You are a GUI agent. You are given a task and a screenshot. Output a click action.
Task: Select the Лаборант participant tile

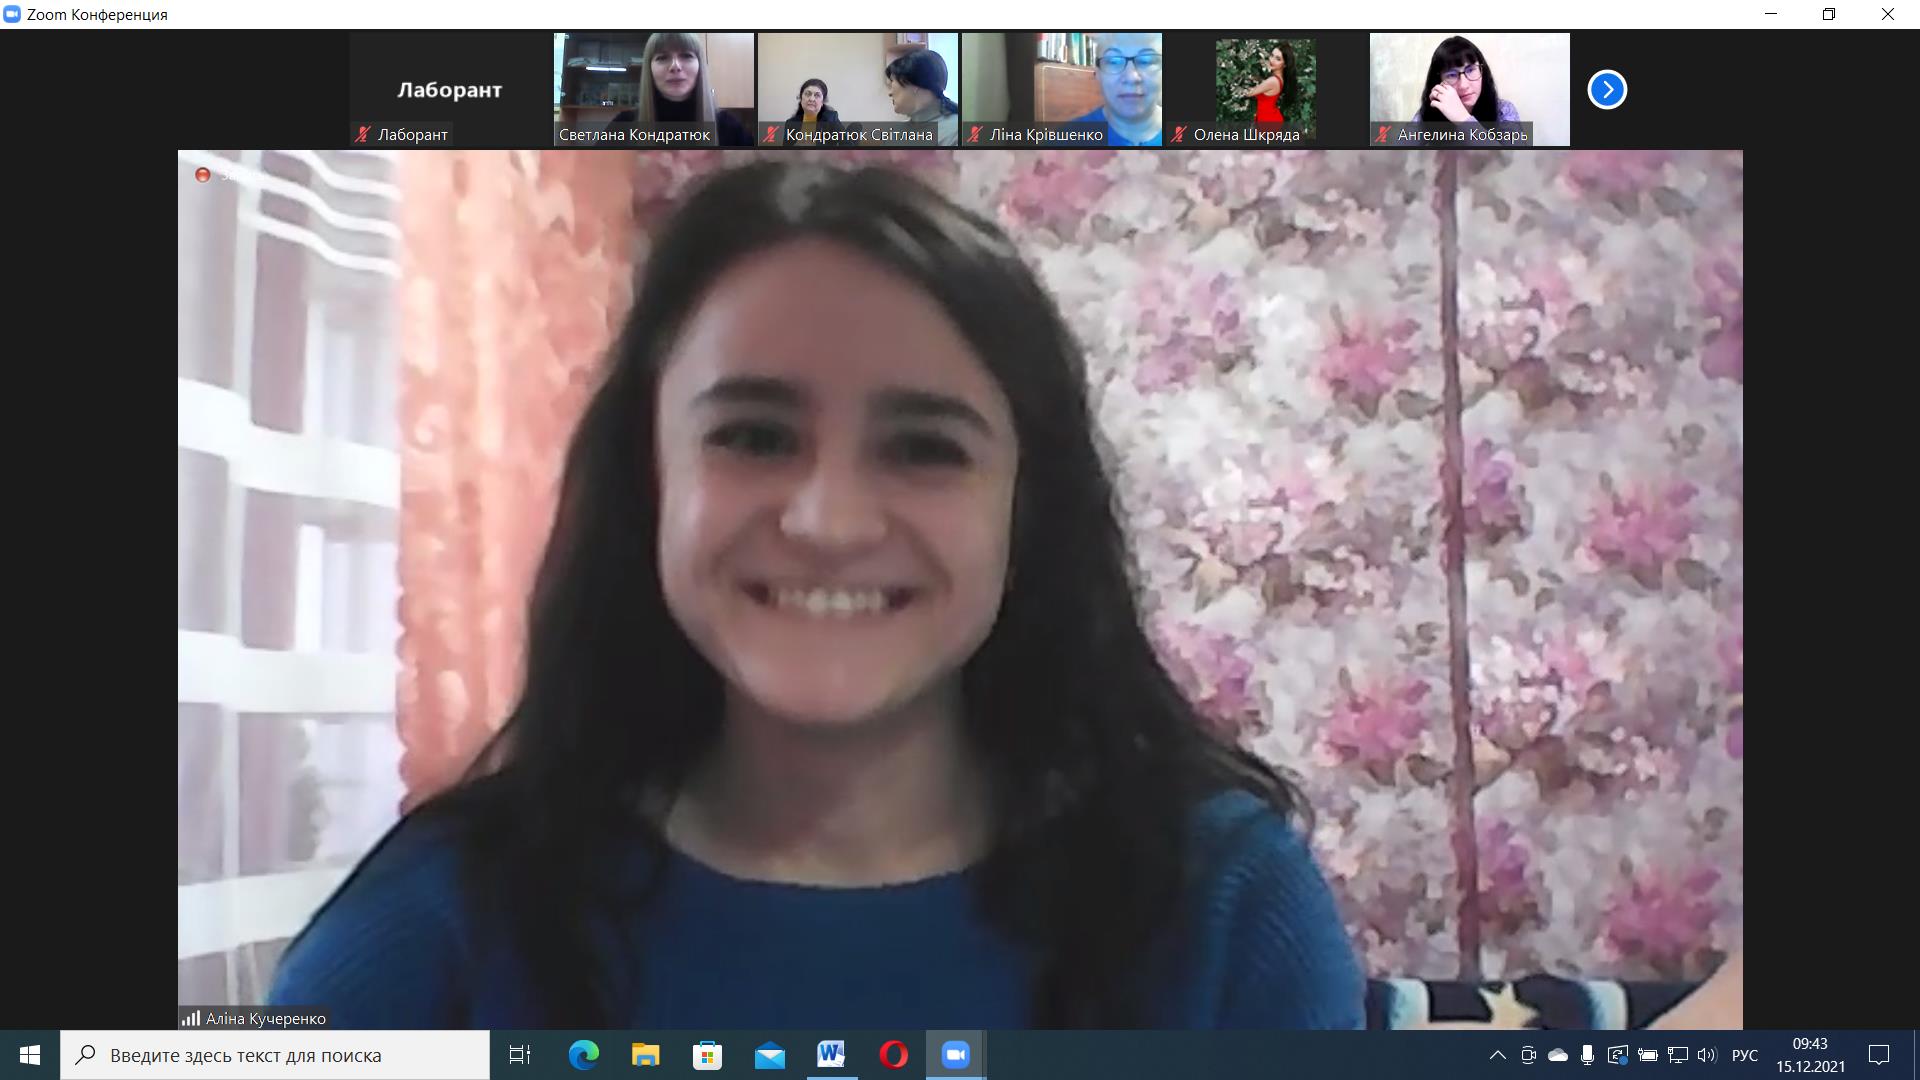450,90
